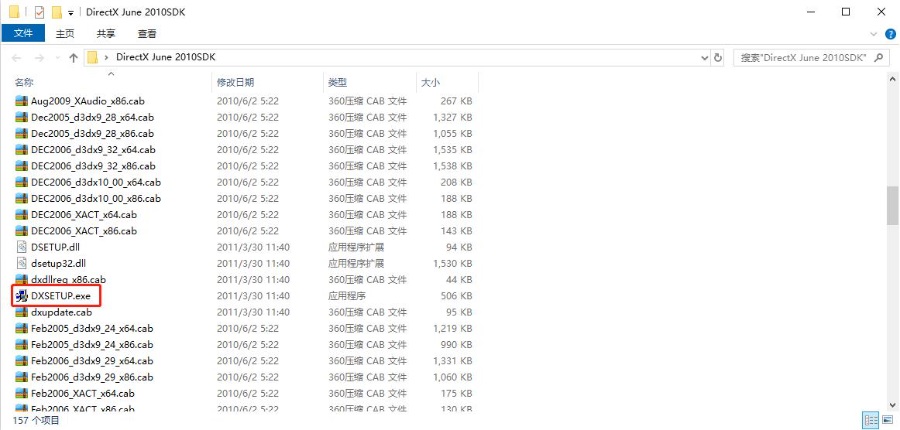Open the 查看 ribbon tab
Image resolution: width=900 pixels, height=430 pixels.
pyautogui.click(x=147, y=34)
